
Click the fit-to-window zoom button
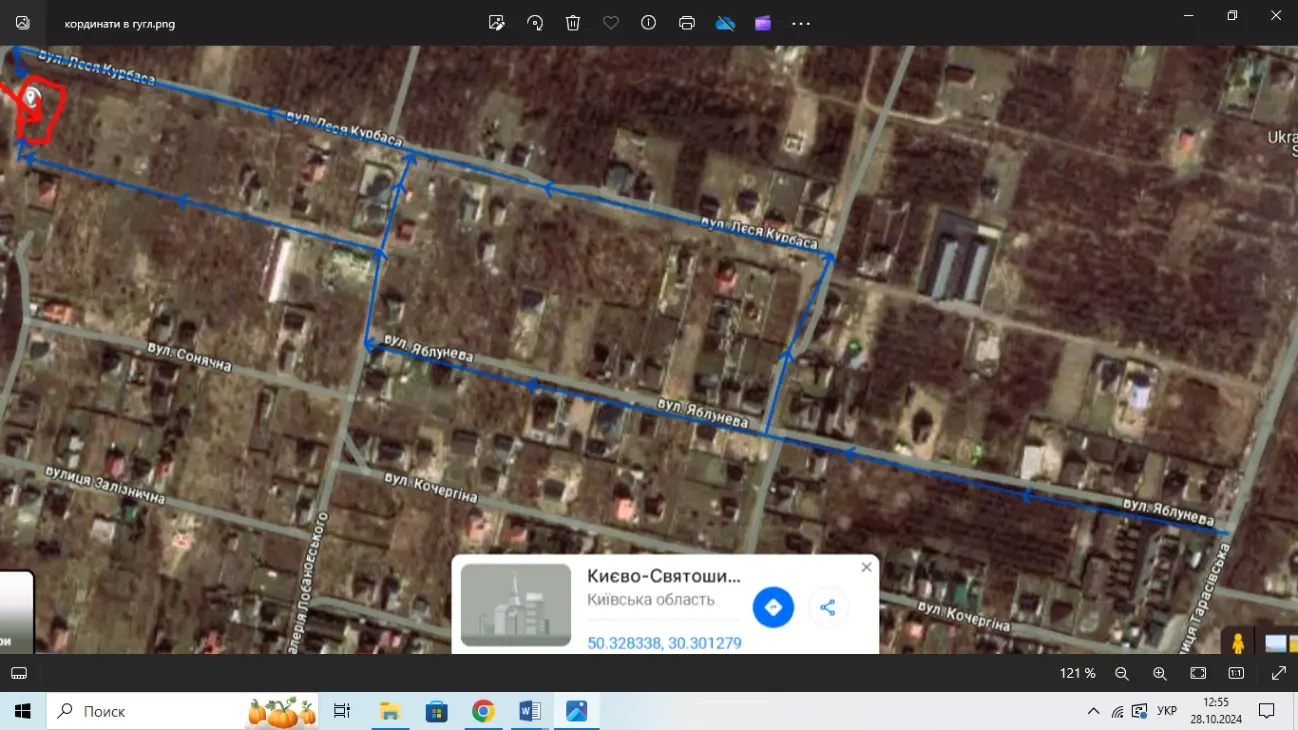click(x=1198, y=673)
